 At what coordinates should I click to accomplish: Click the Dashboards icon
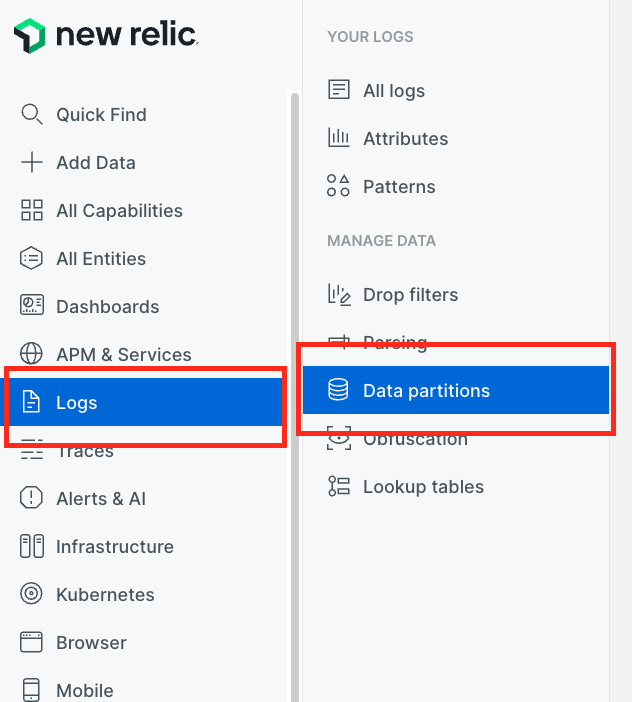point(32,306)
